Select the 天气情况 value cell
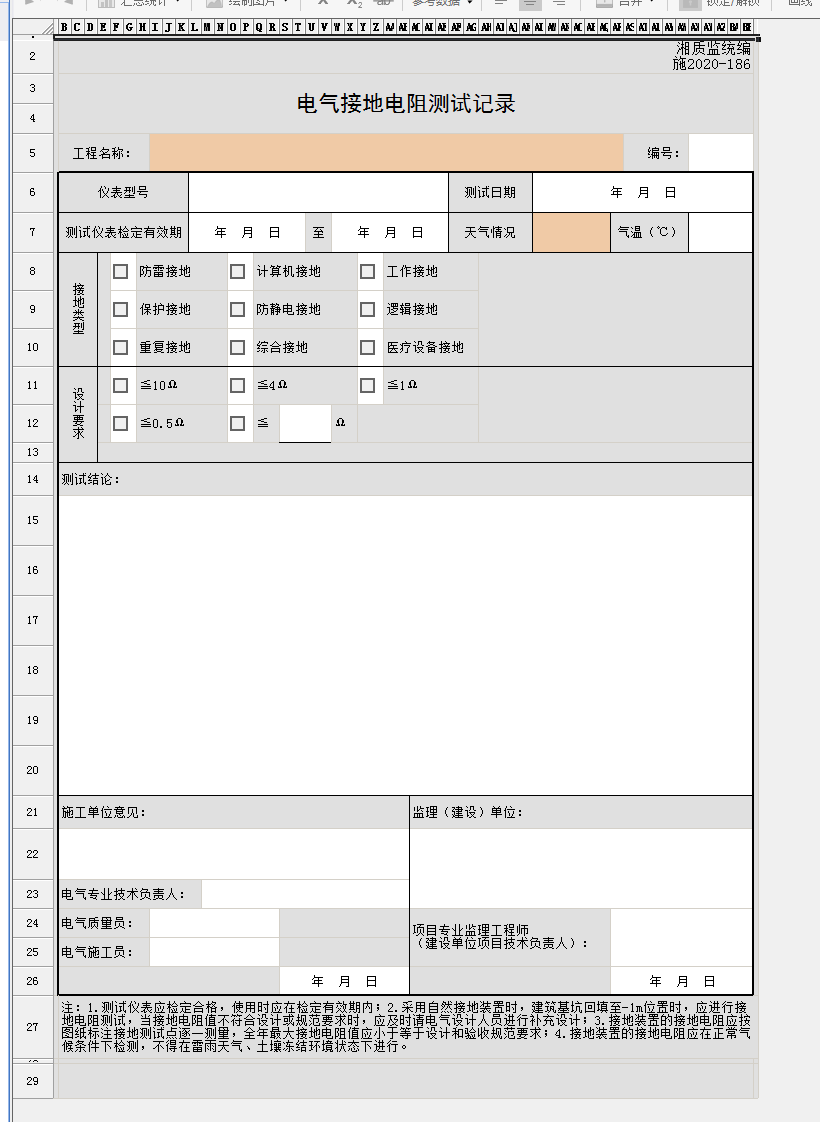This screenshot has width=820, height=1122. click(x=572, y=233)
